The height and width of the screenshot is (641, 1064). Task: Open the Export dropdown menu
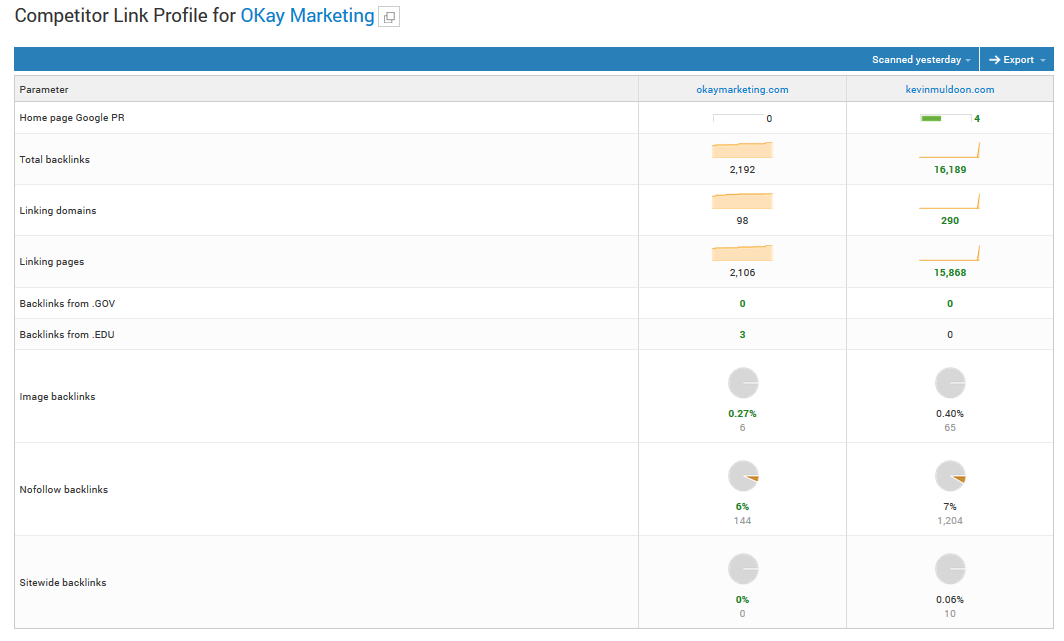click(x=1016, y=60)
